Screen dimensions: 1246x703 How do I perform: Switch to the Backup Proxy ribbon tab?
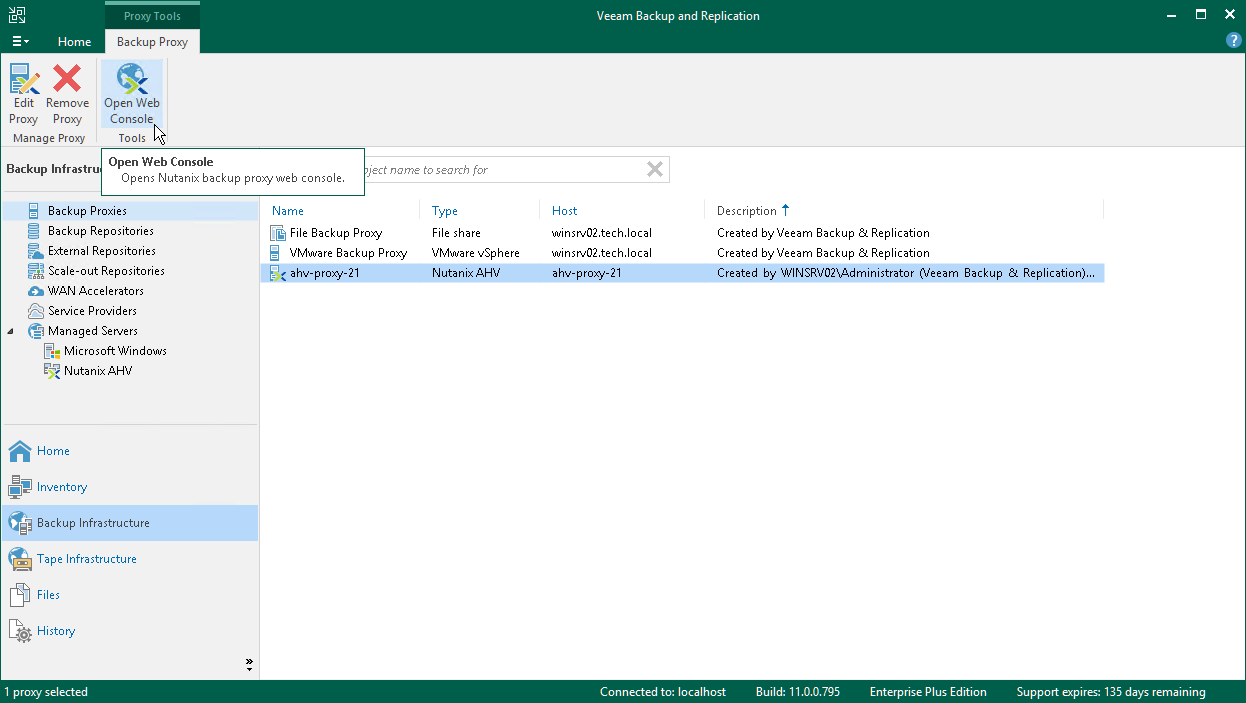coord(152,42)
